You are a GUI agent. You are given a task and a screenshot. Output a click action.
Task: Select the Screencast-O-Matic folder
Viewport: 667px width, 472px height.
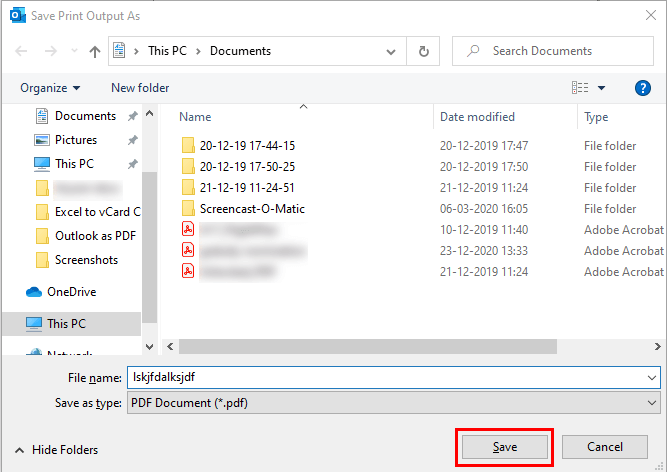click(252, 209)
